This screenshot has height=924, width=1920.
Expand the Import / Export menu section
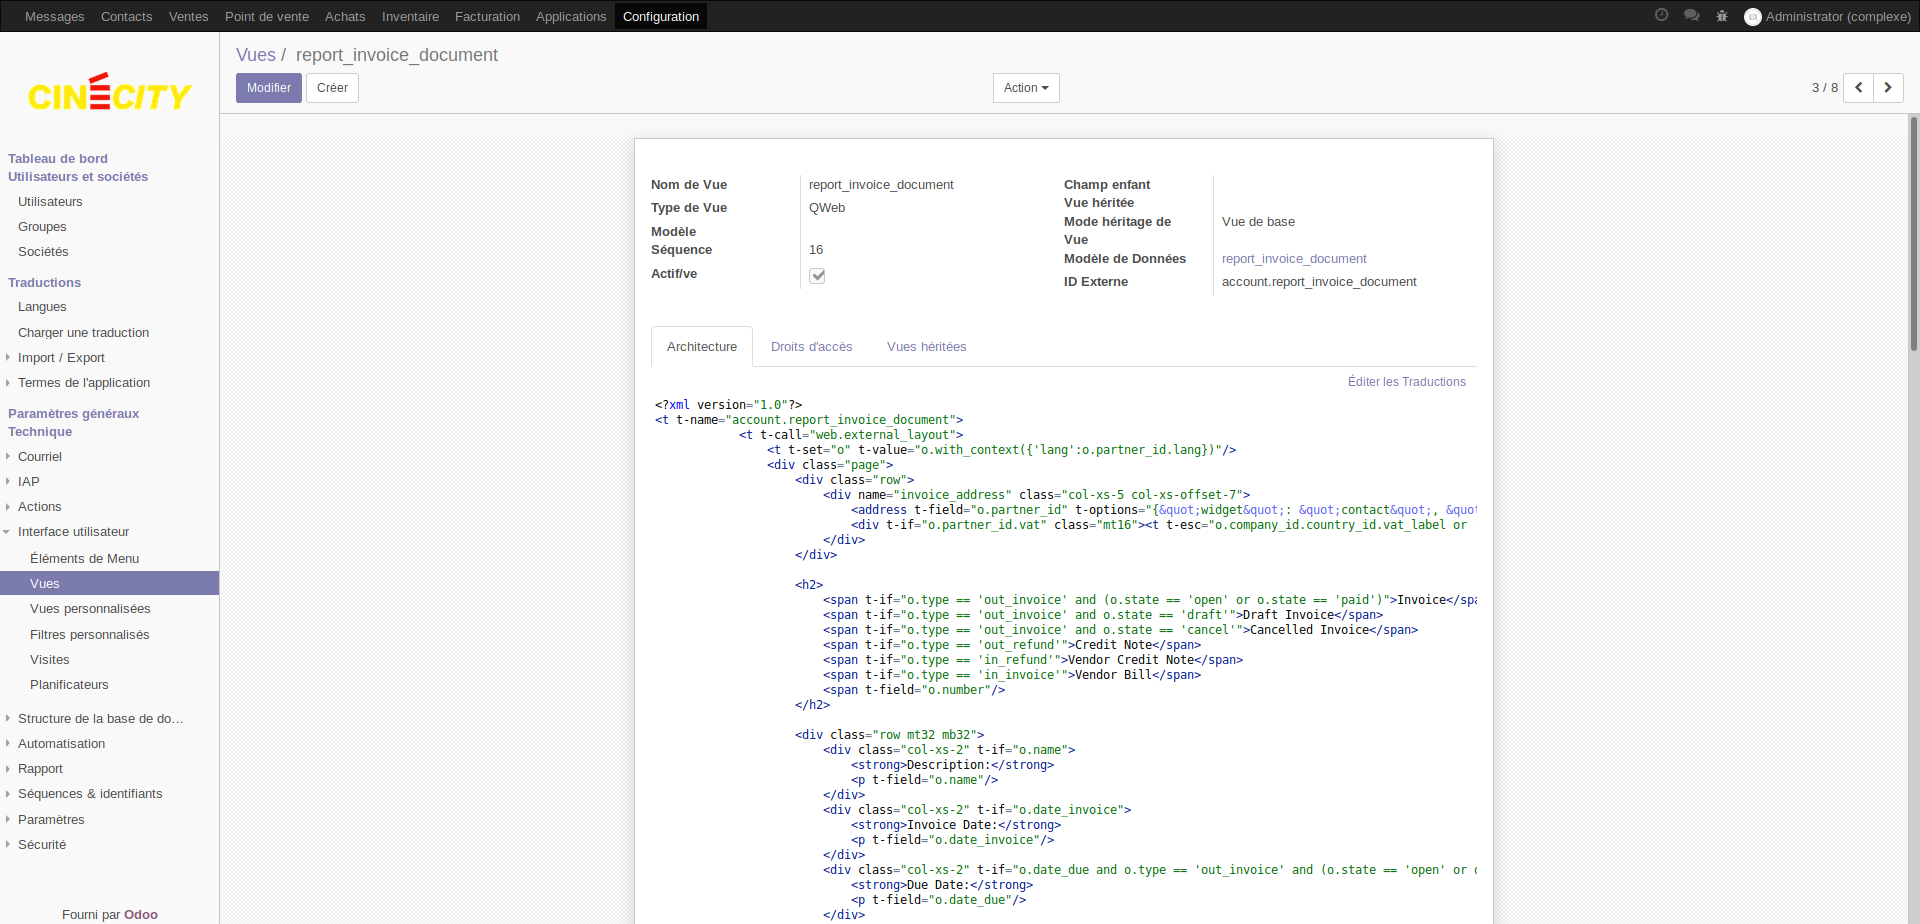pyautogui.click(x=61, y=358)
